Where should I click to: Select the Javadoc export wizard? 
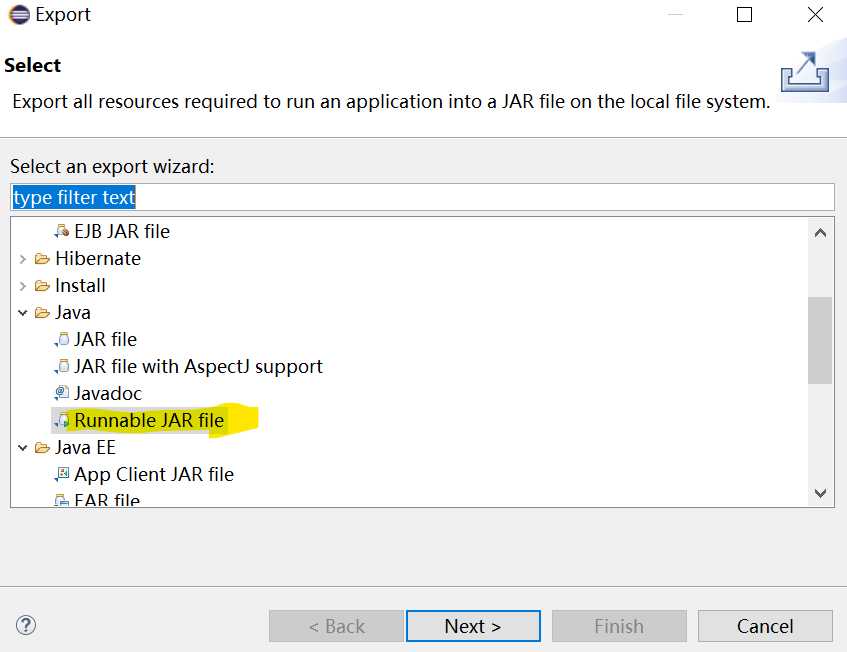pyautogui.click(x=108, y=393)
